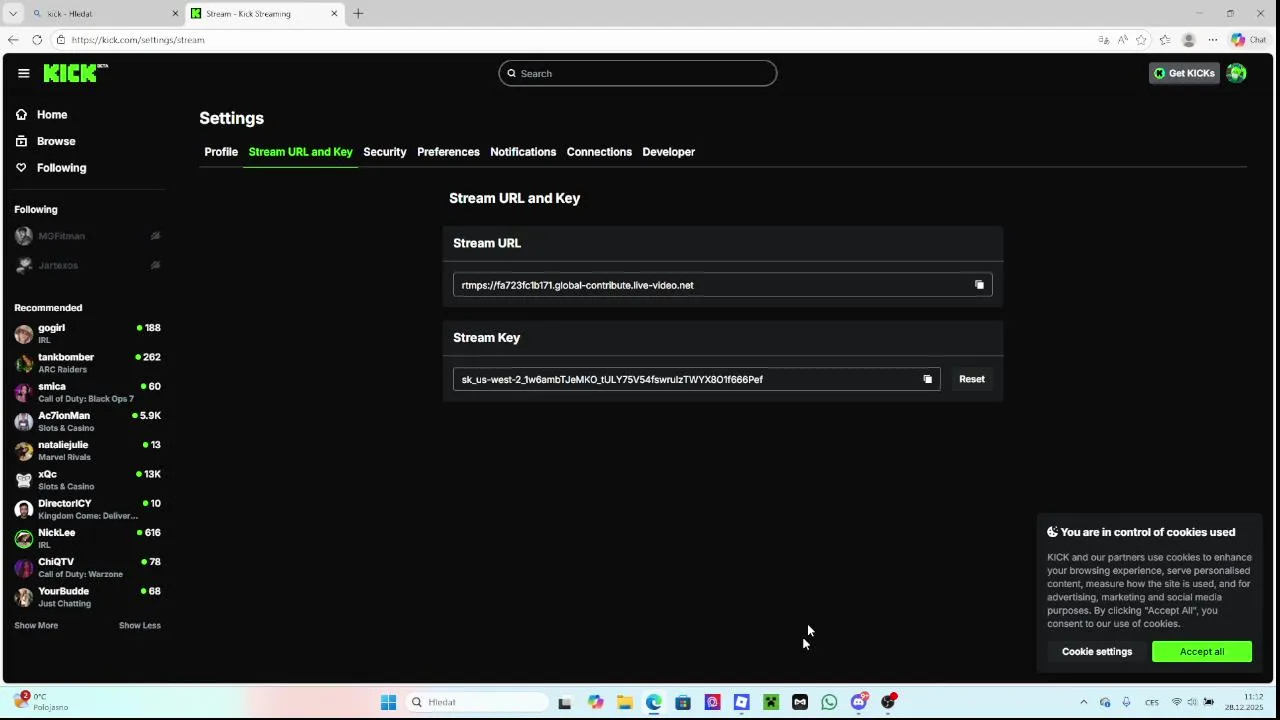Switch to the Security tab
Viewport: 1280px width, 720px height.
(x=385, y=152)
